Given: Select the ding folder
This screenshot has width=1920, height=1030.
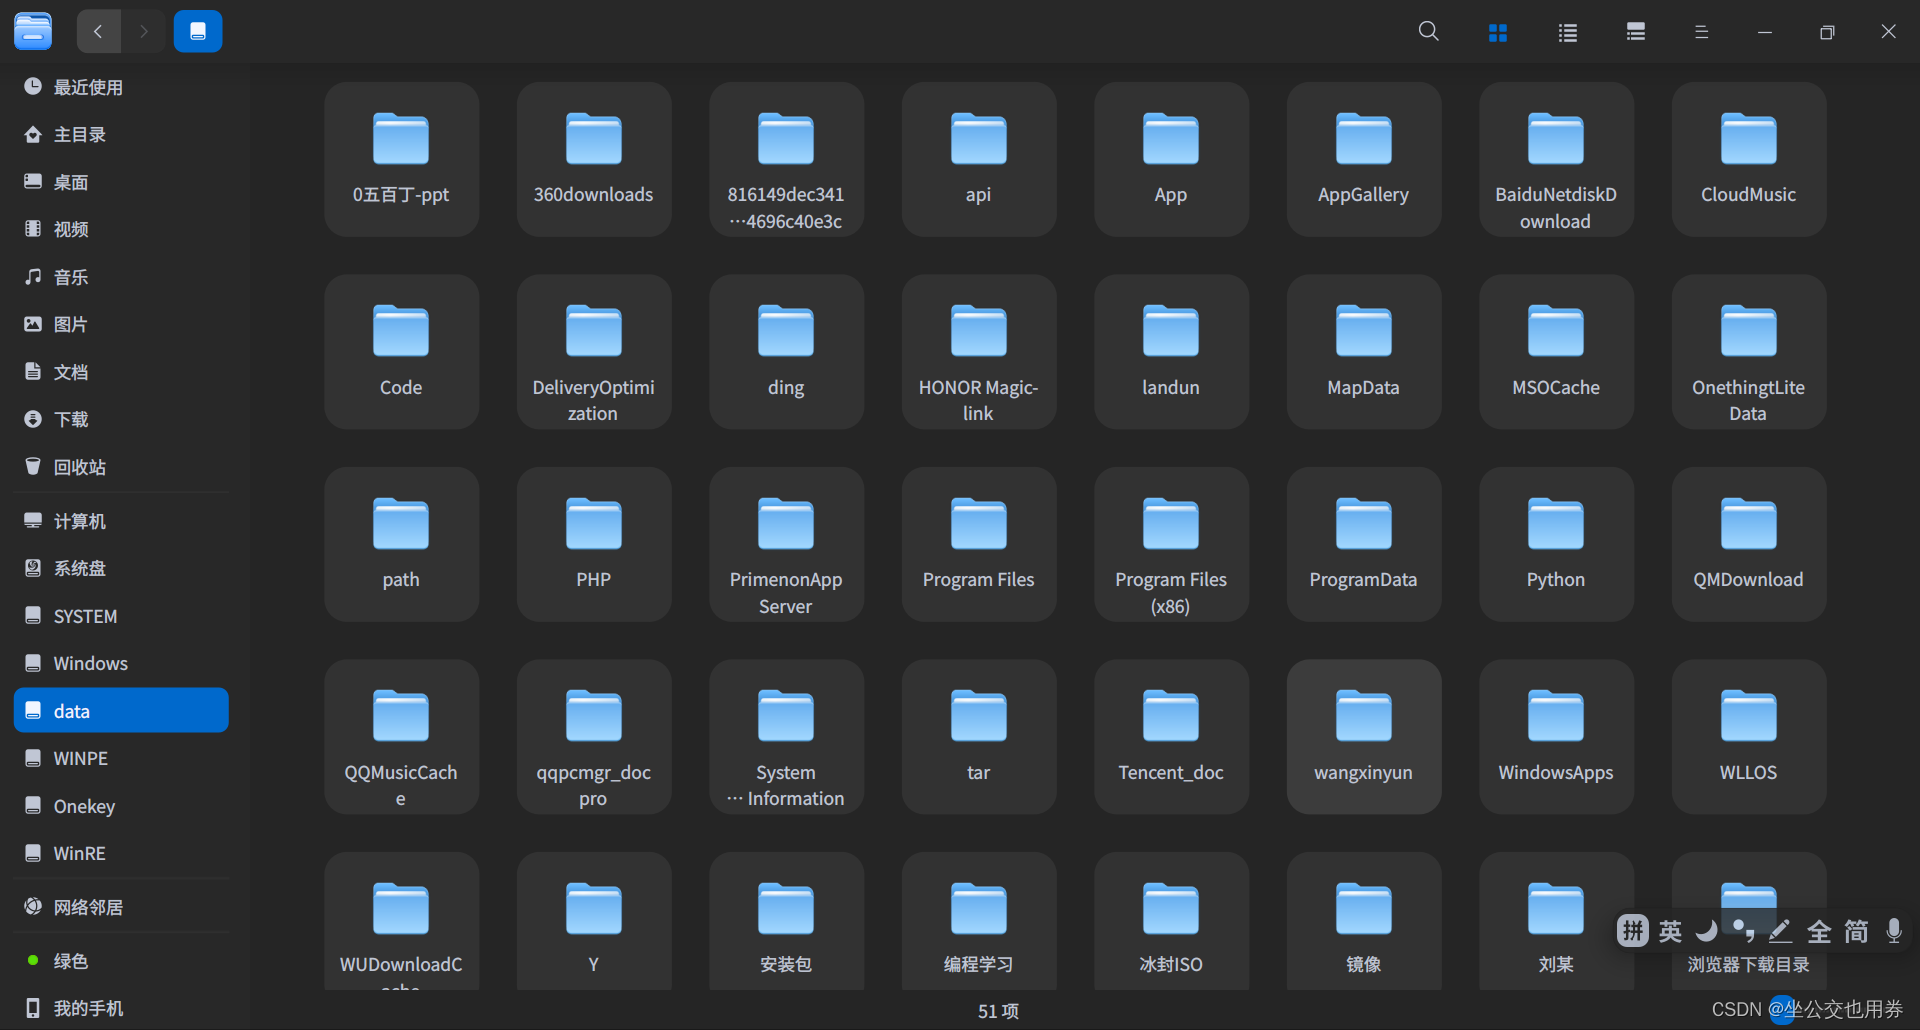Looking at the screenshot, I should (x=786, y=352).
